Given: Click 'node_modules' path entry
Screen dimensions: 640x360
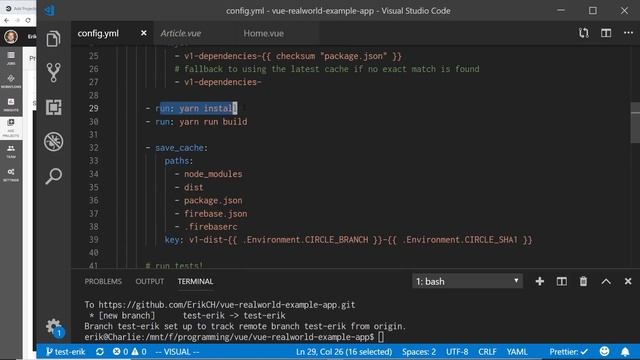Looking at the screenshot, I should point(213,174).
